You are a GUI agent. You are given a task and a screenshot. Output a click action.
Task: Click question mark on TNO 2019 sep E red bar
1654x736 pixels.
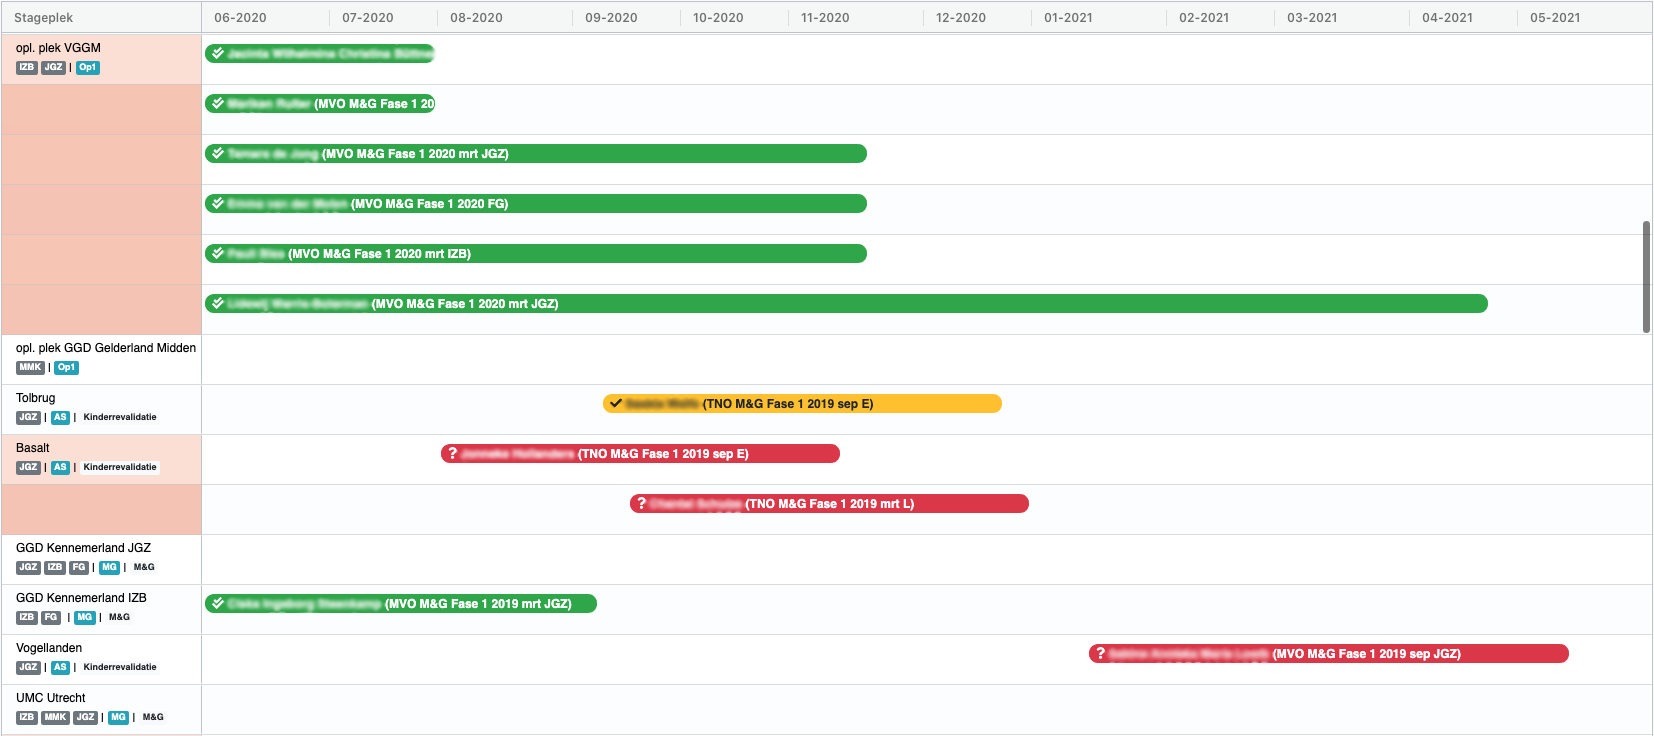452,453
